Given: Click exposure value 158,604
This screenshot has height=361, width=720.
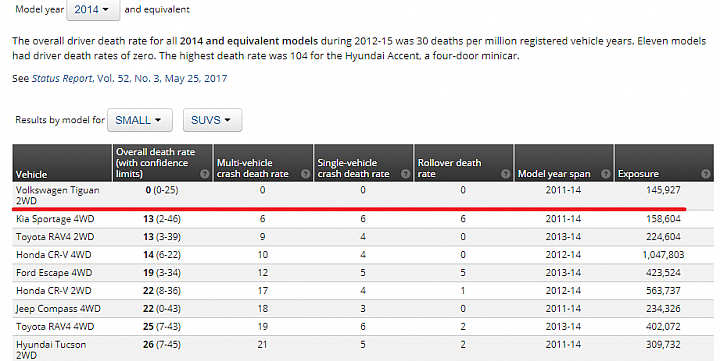Looking at the screenshot, I should click(663, 219).
